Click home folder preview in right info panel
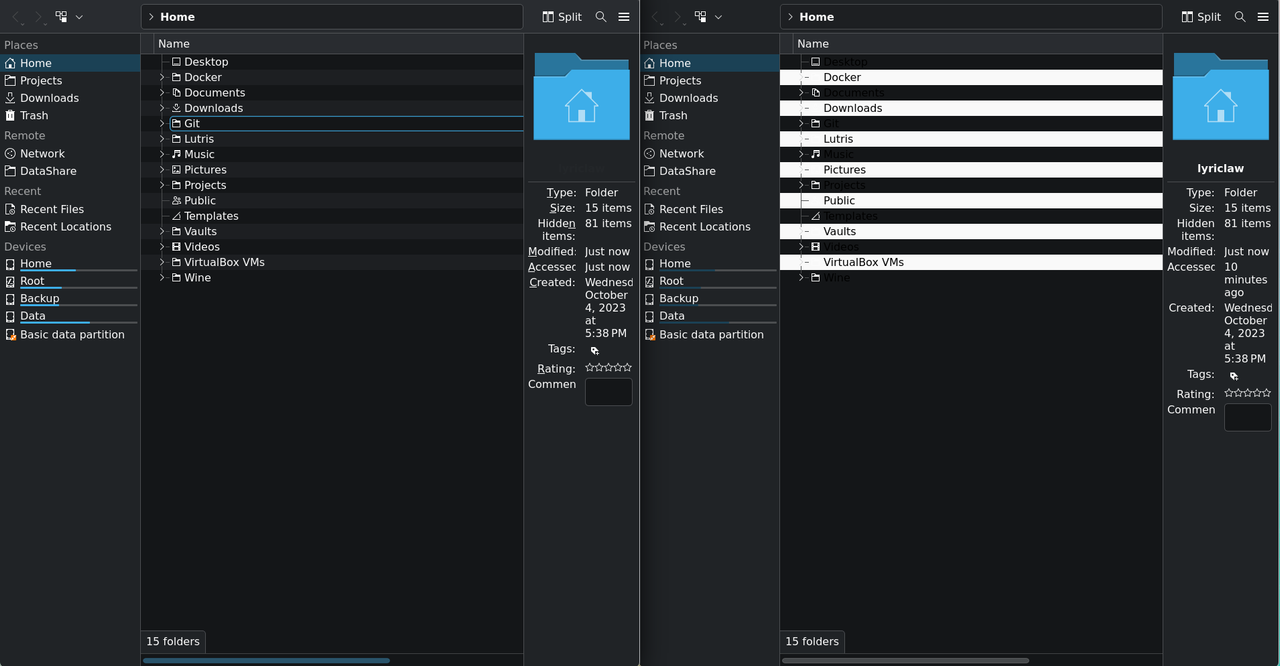1280x666 pixels. coord(1221,96)
